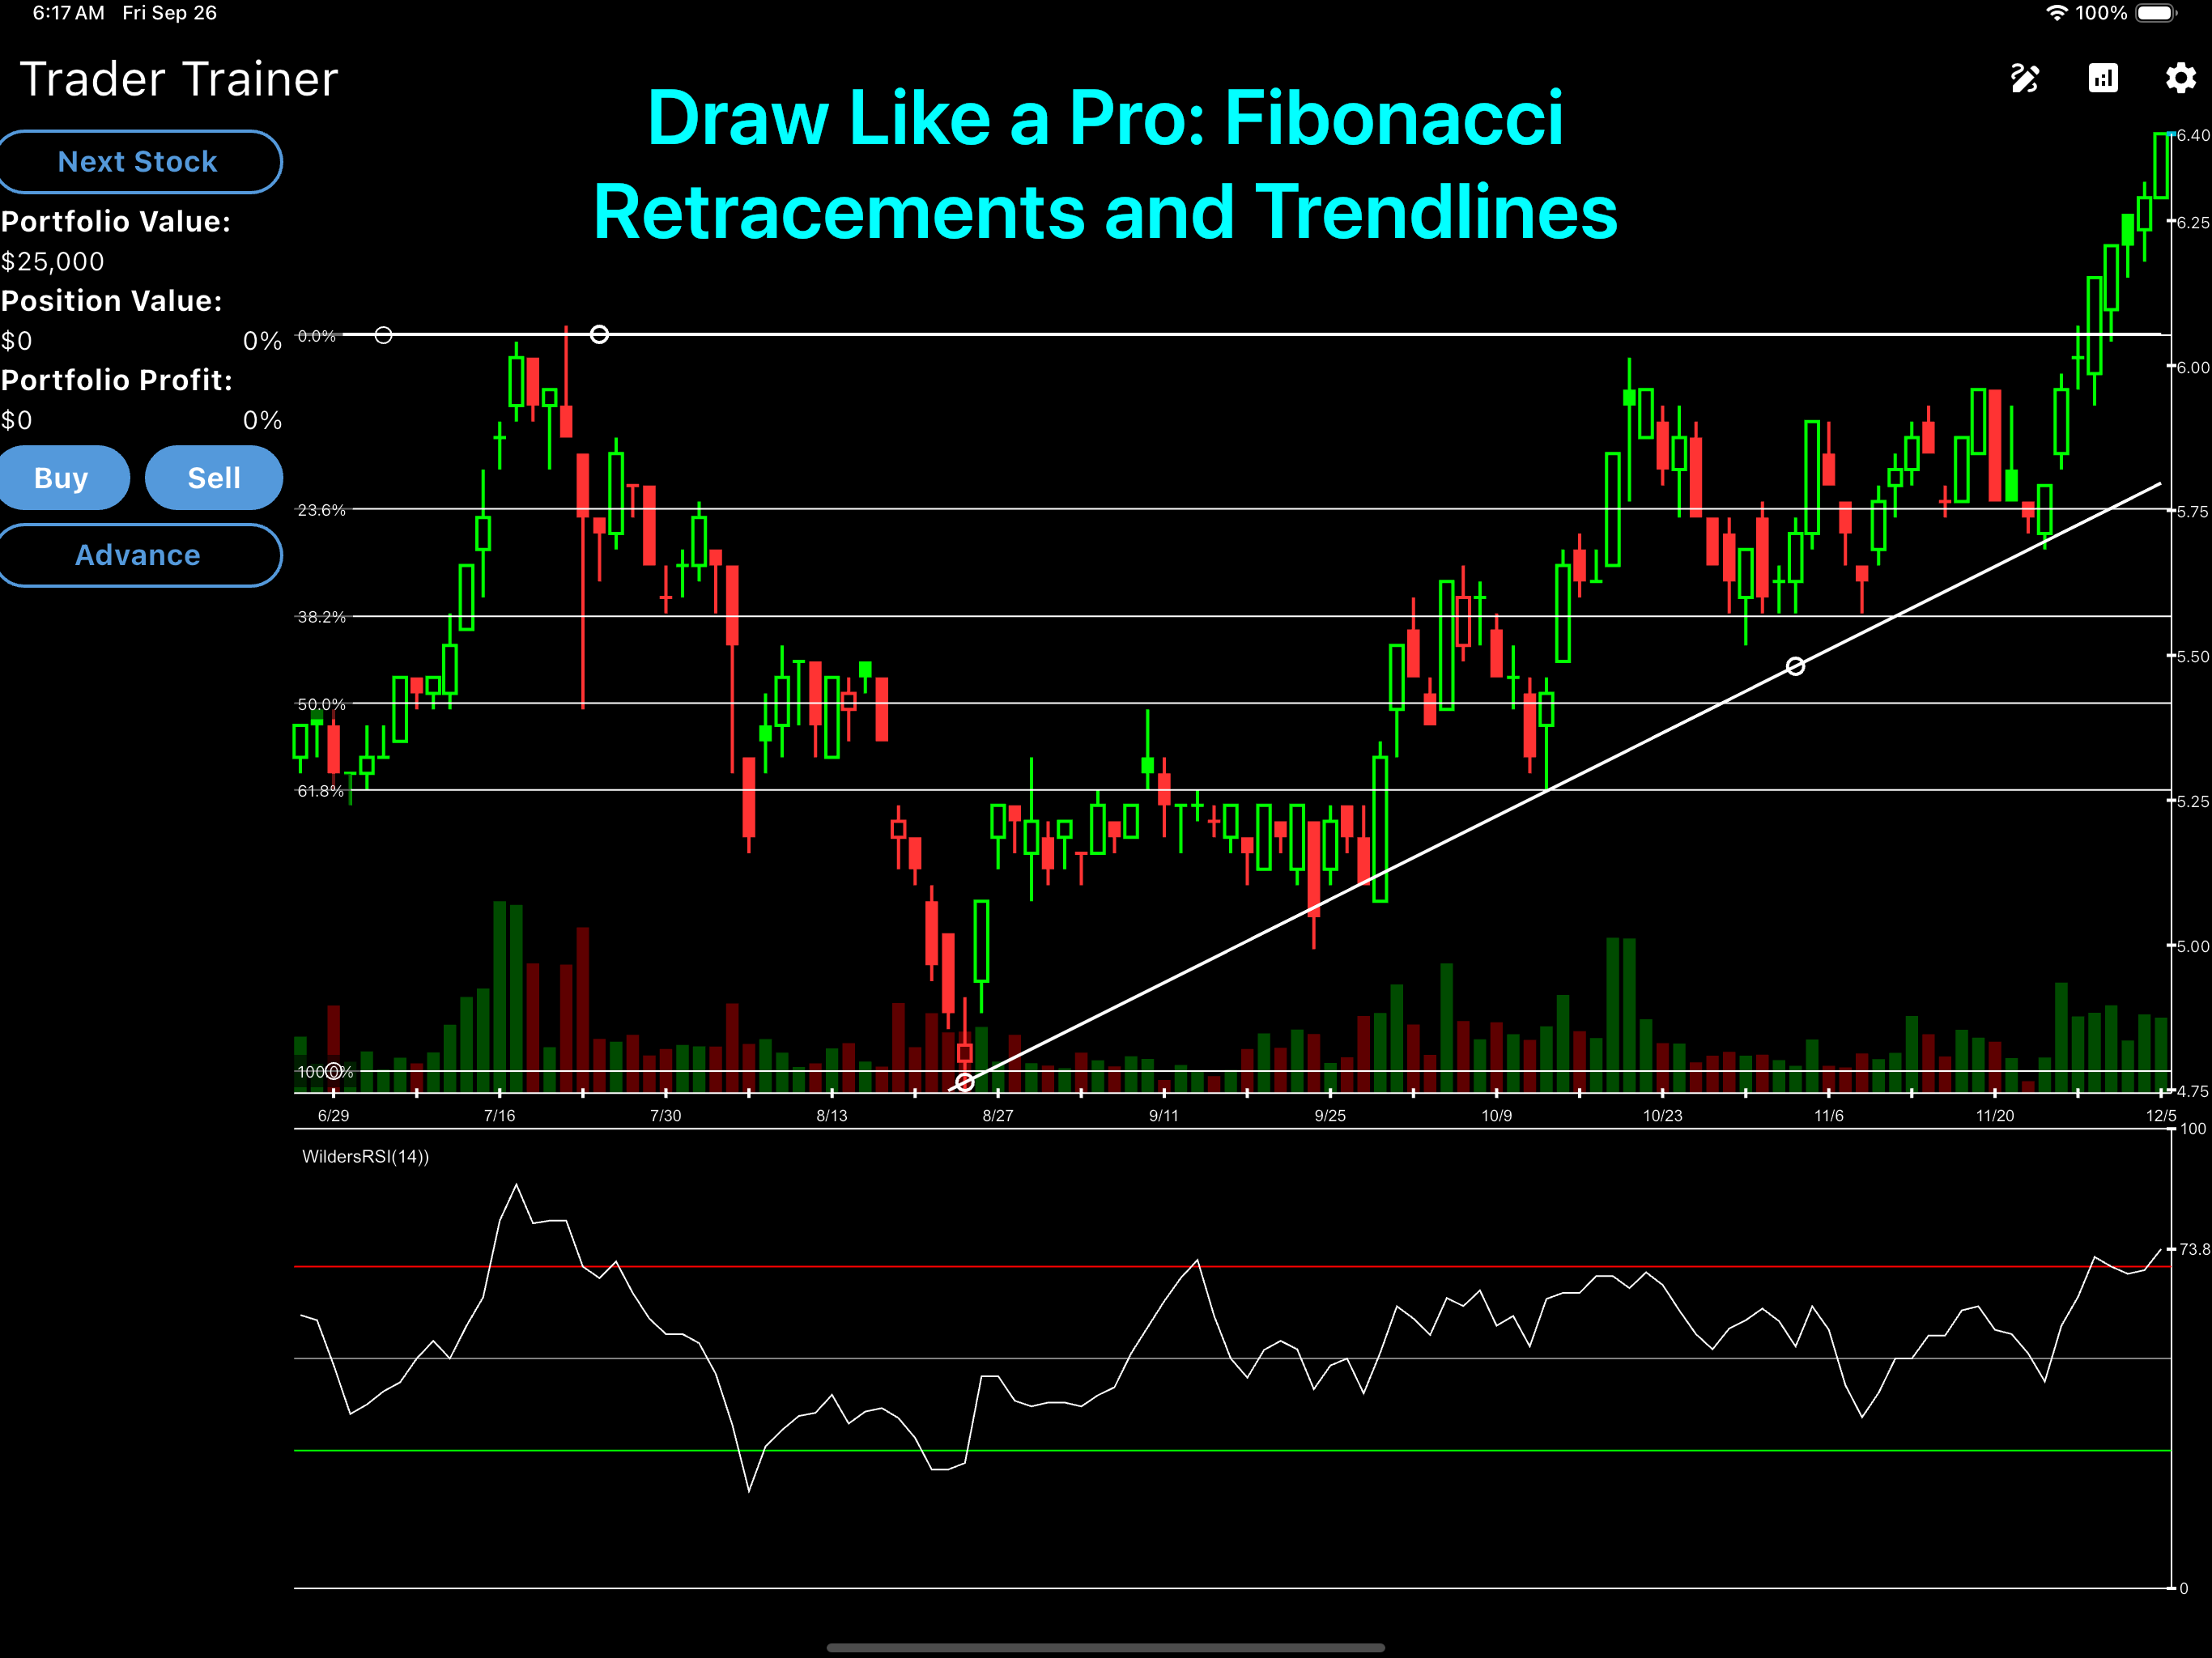Image resolution: width=2212 pixels, height=1658 pixels.
Task: Click the Trader Trainer title
Action: (179, 79)
